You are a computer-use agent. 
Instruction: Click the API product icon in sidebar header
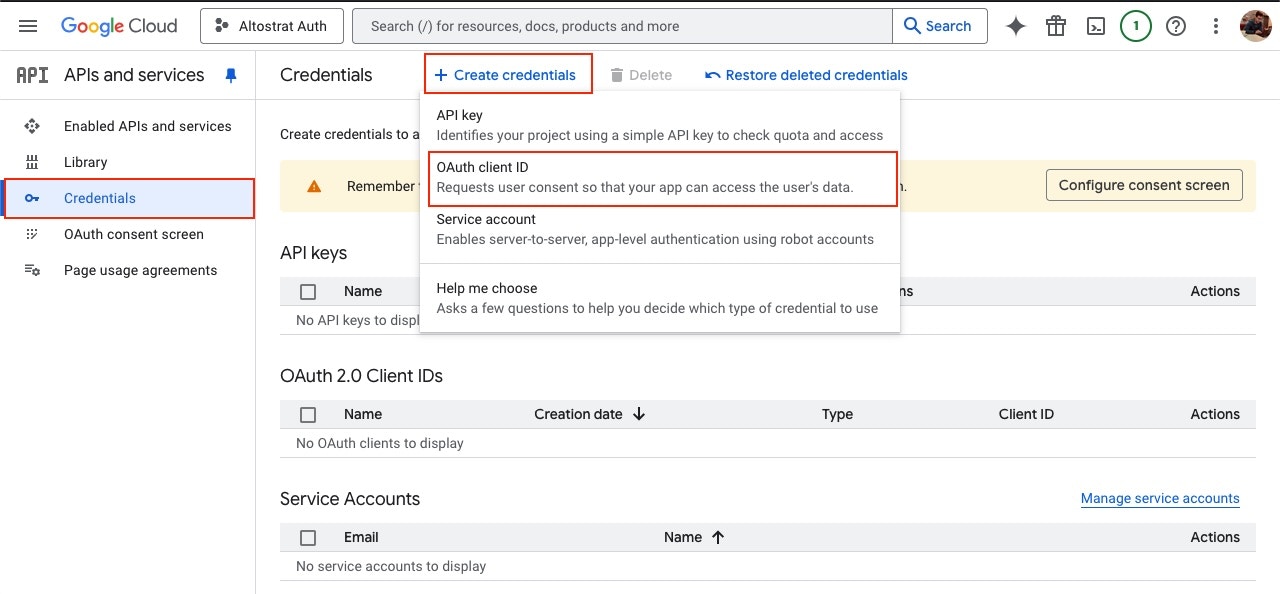(x=32, y=75)
